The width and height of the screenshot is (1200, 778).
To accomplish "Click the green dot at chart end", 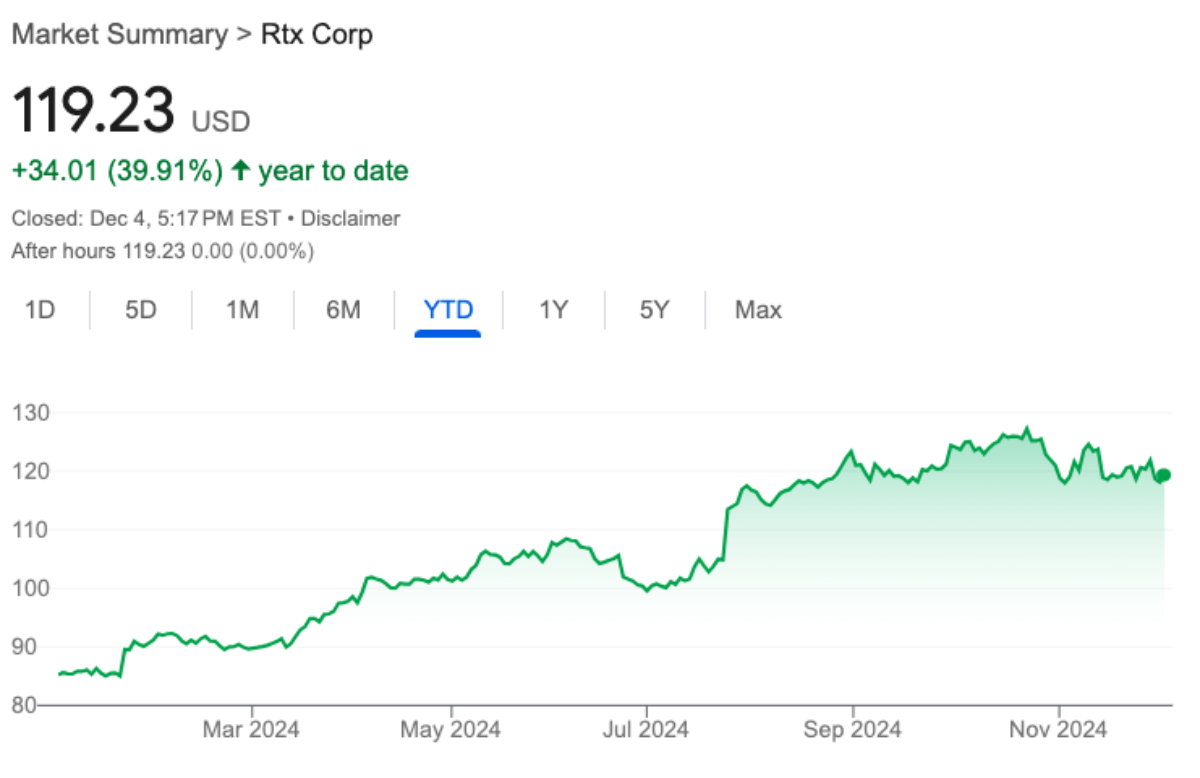I will pyautogui.click(x=1163, y=475).
